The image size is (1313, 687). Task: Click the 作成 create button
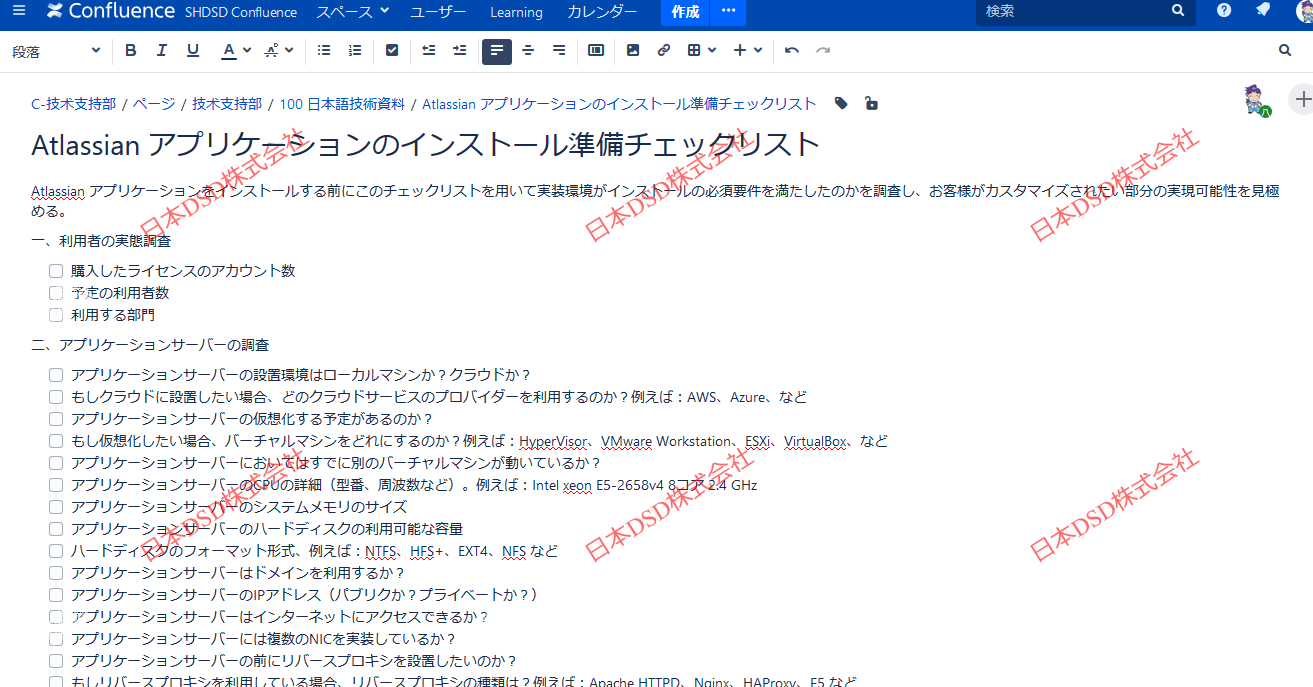click(685, 11)
